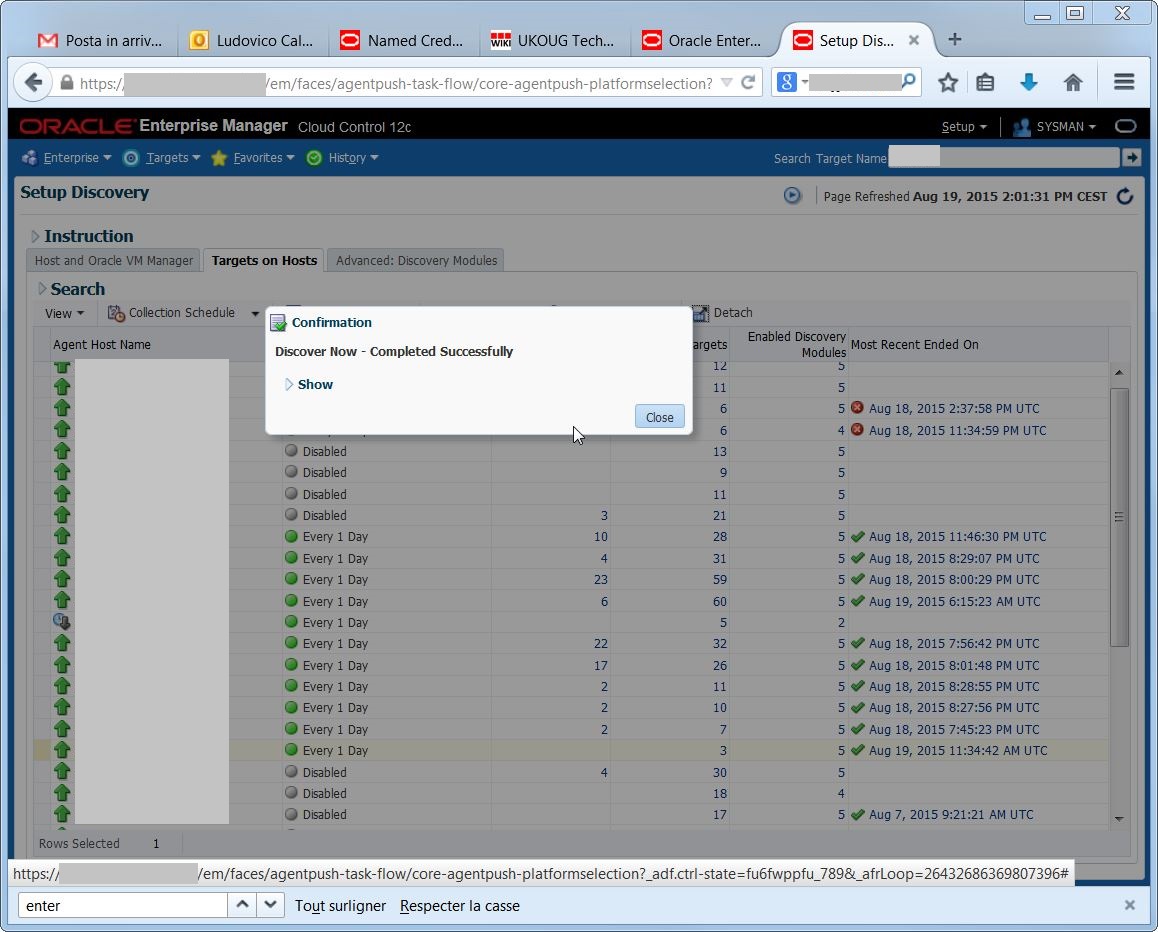Click the Confirmation dialog icon
This screenshot has width=1158, height=932.
(278, 323)
